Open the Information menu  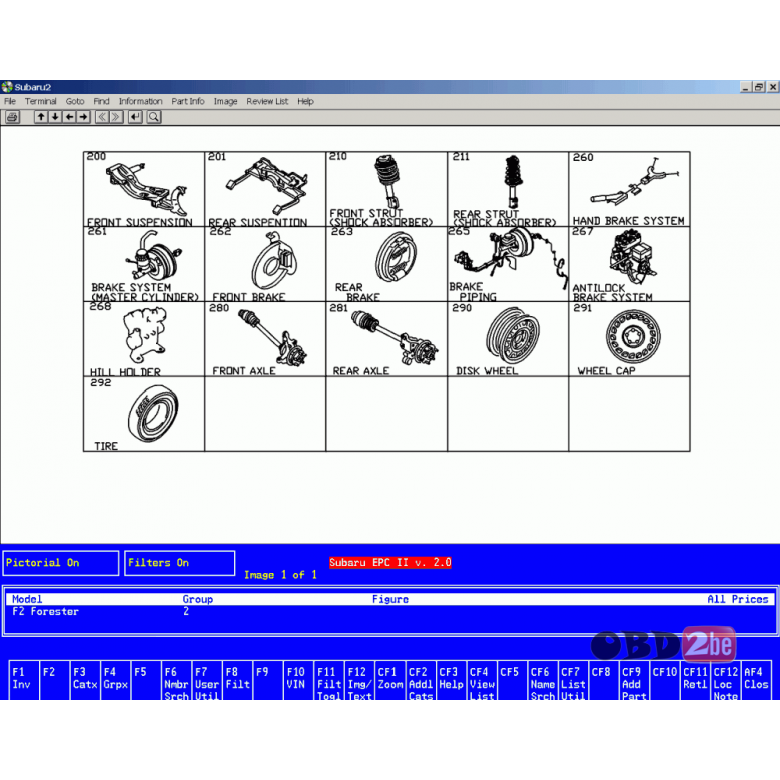(x=140, y=101)
